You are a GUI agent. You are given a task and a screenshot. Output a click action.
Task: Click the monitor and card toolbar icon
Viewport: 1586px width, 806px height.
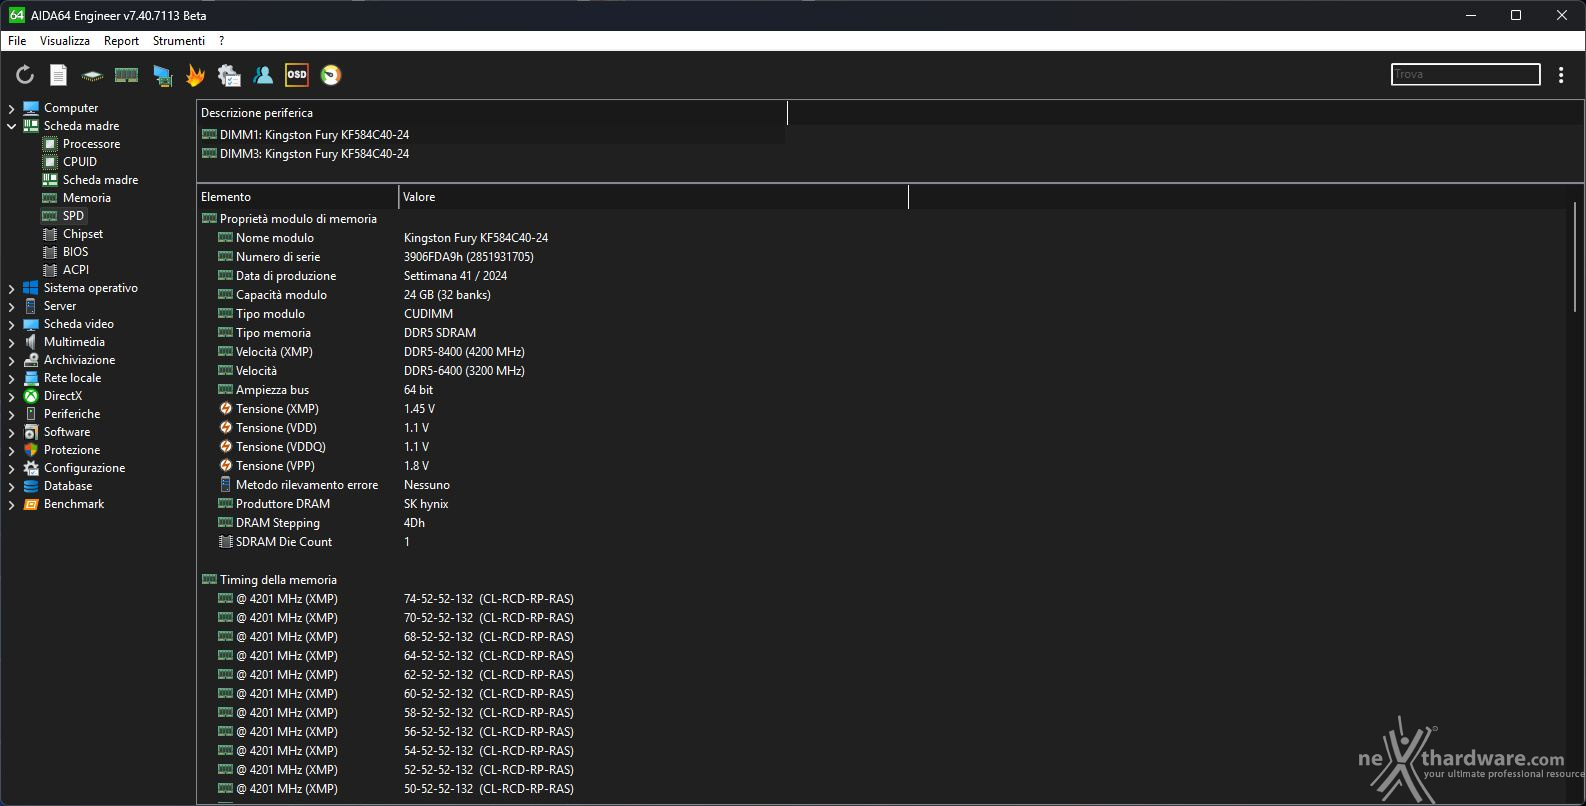click(x=162, y=75)
